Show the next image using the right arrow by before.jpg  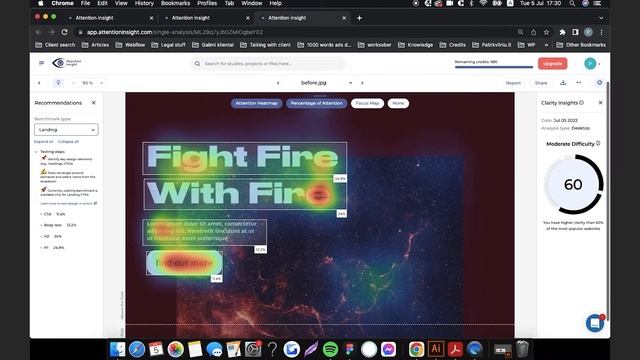[x=362, y=83]
